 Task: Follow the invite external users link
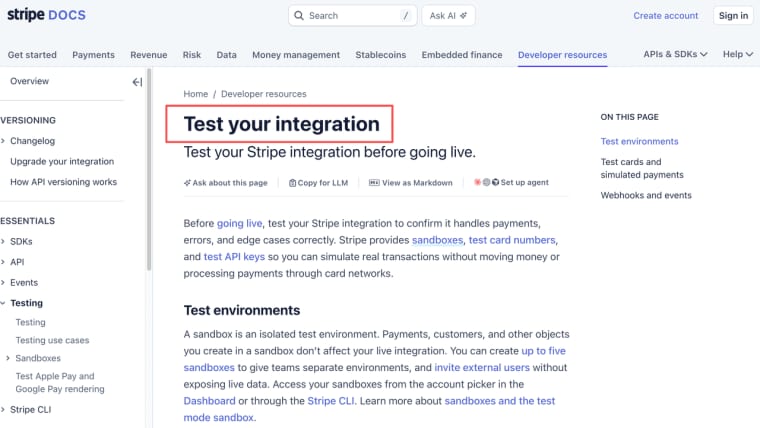click(x=482, y=367)
